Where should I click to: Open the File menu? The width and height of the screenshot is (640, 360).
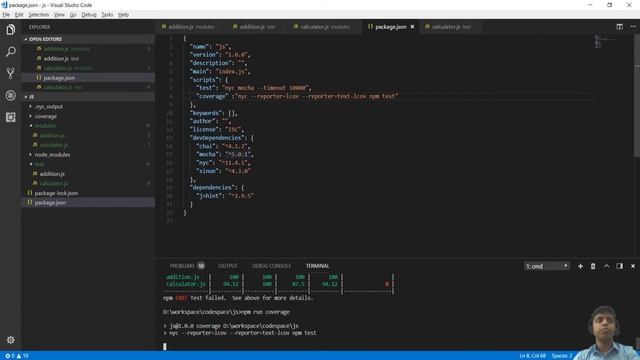[6, 15]
